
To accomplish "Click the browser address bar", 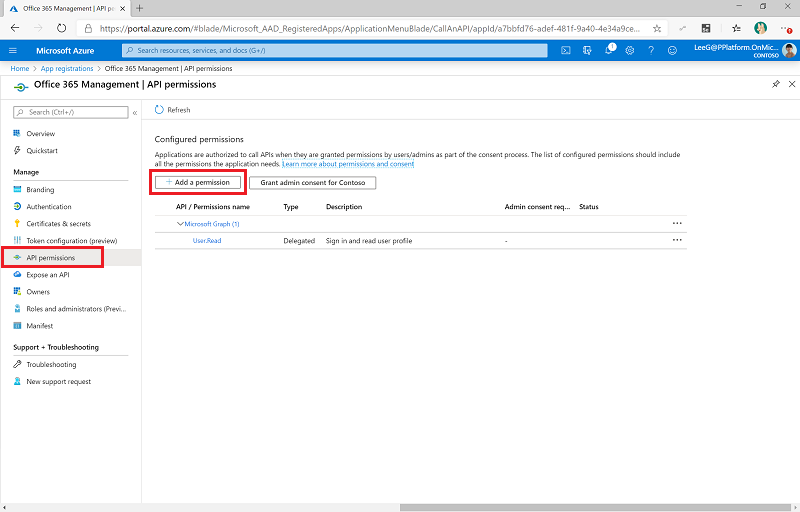I will tap(369, 29).
